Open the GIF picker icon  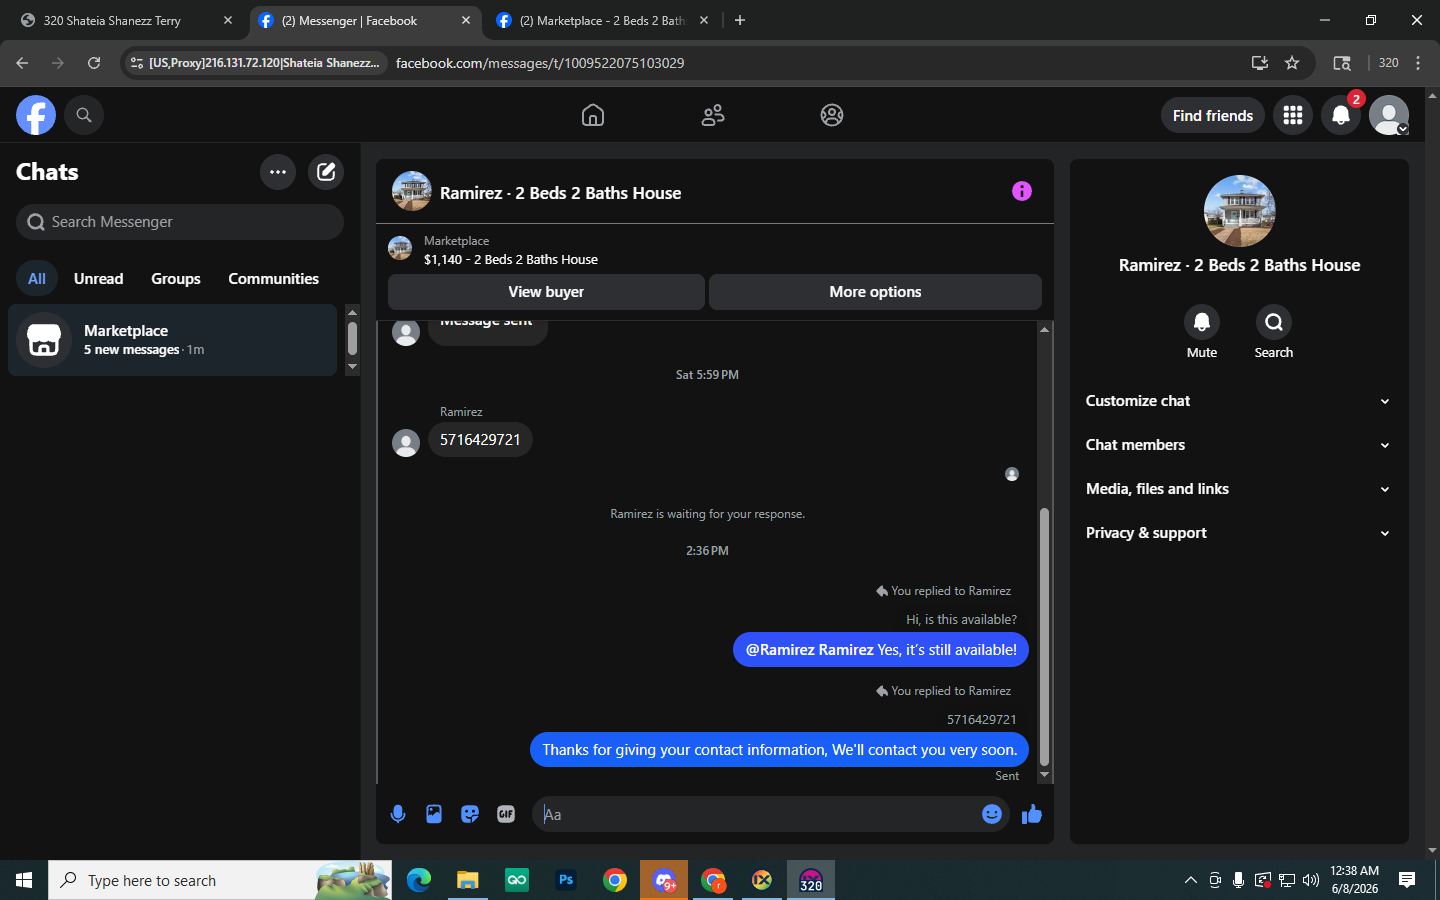[x=506, y=814]
